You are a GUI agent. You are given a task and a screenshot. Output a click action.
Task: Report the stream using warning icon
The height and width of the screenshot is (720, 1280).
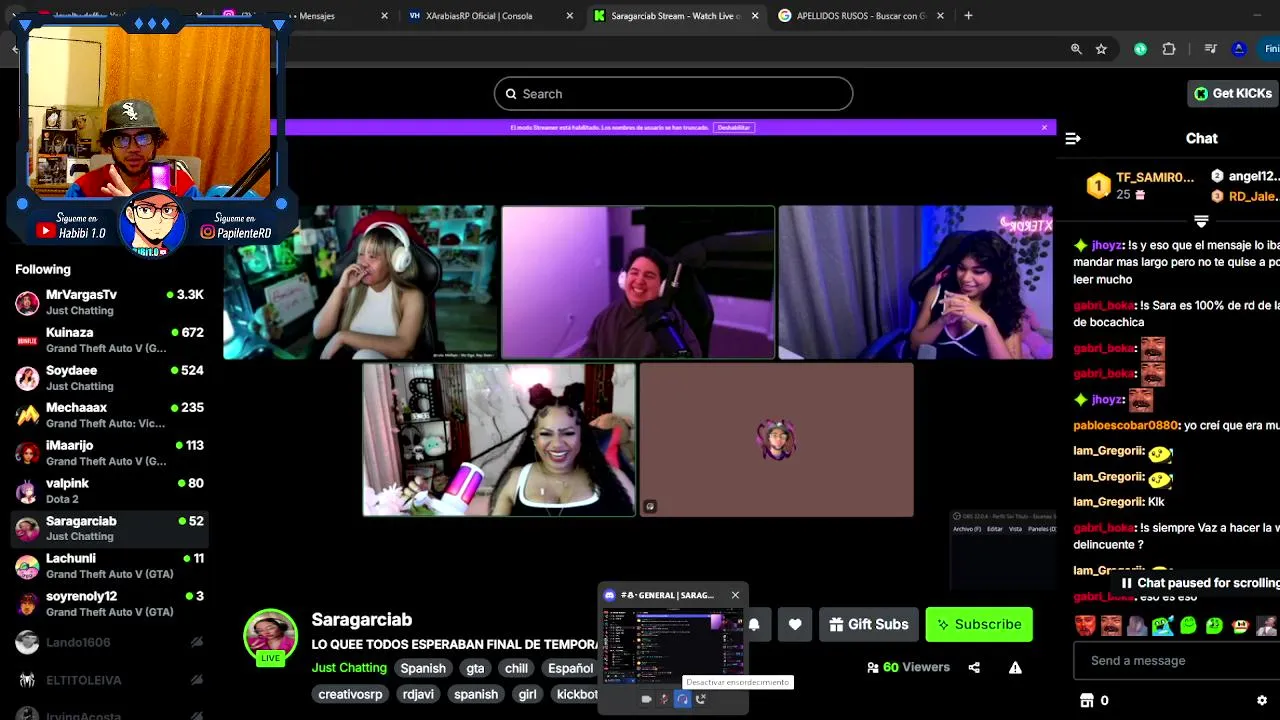1015,668
